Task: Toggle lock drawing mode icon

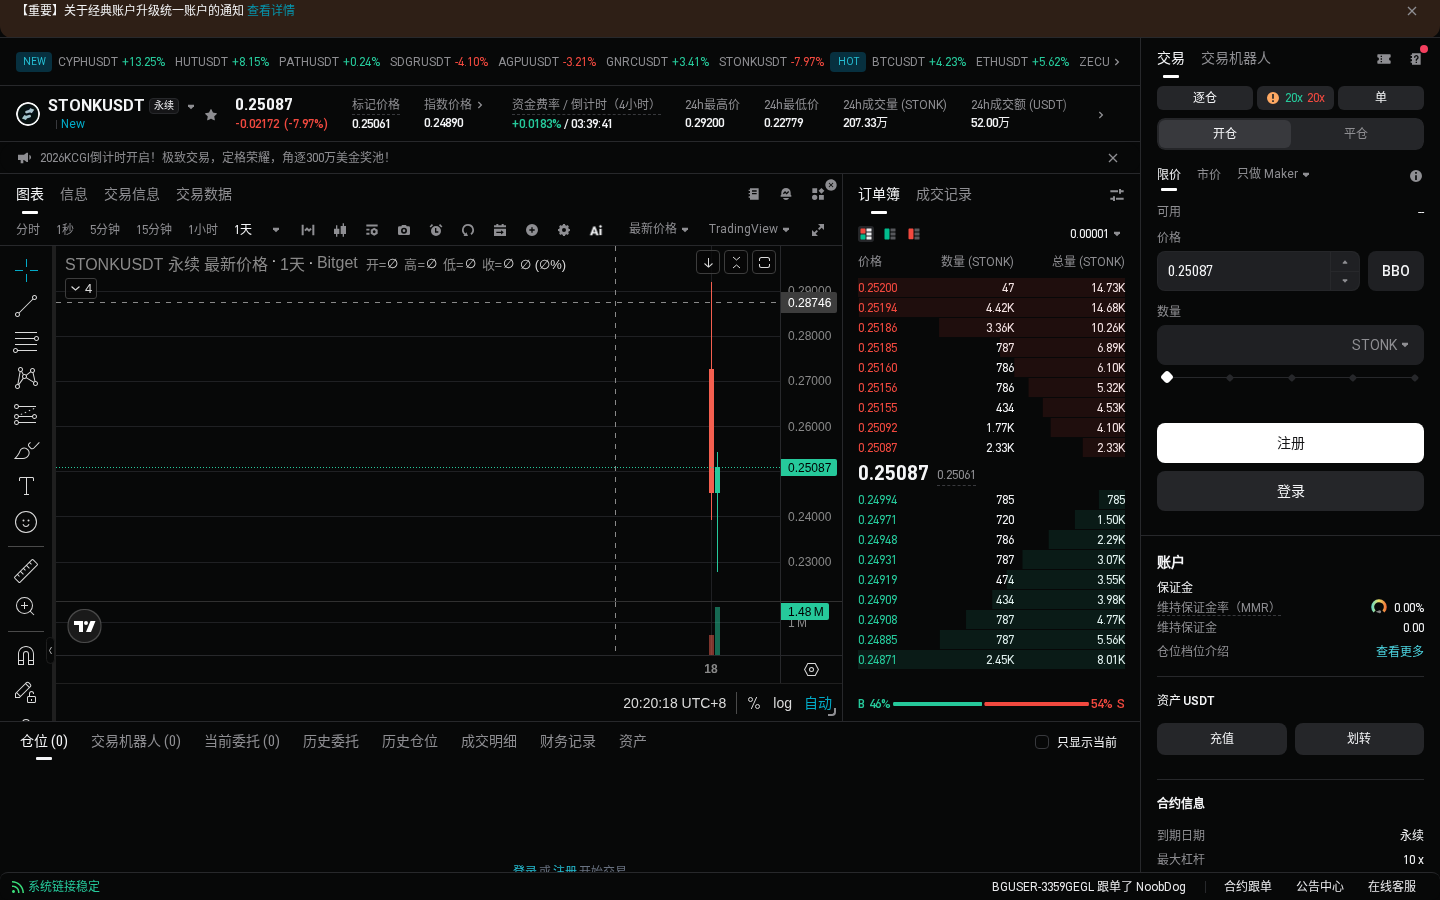Action: (26, 691)
